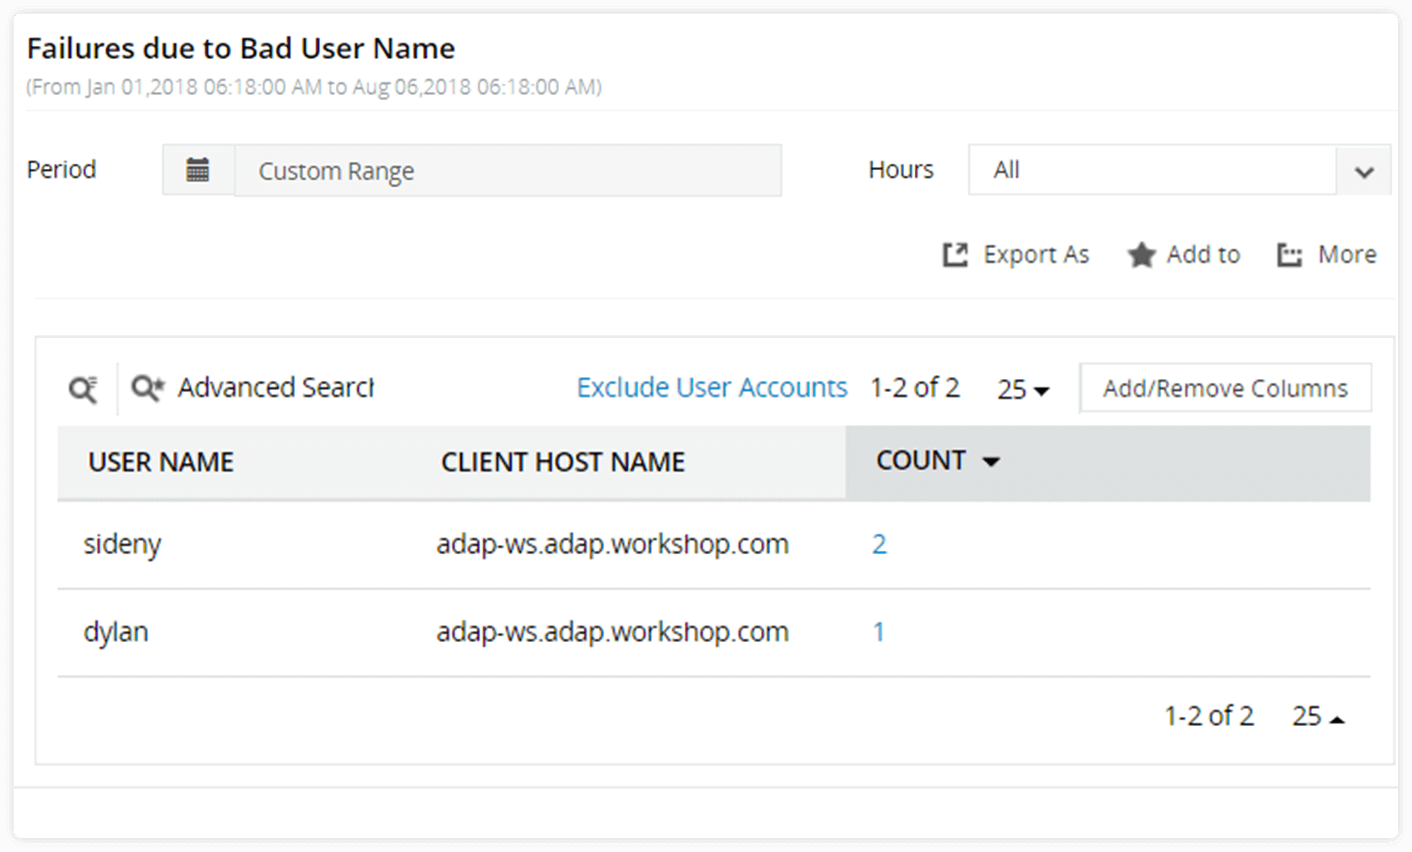This screenshot has height=852, width=1412.
Task: Click the Add/Remove Columns button
Action: [1225, 387]
